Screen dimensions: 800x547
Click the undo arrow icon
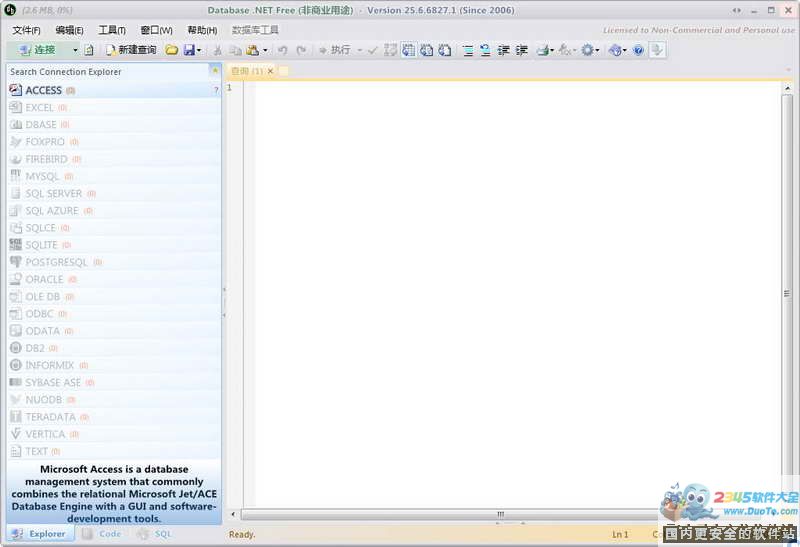click(x=283, y=50)
